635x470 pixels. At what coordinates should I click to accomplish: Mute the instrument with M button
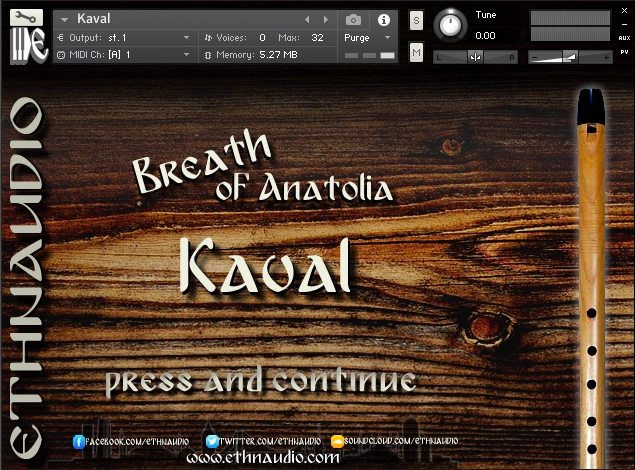point(416,52)
